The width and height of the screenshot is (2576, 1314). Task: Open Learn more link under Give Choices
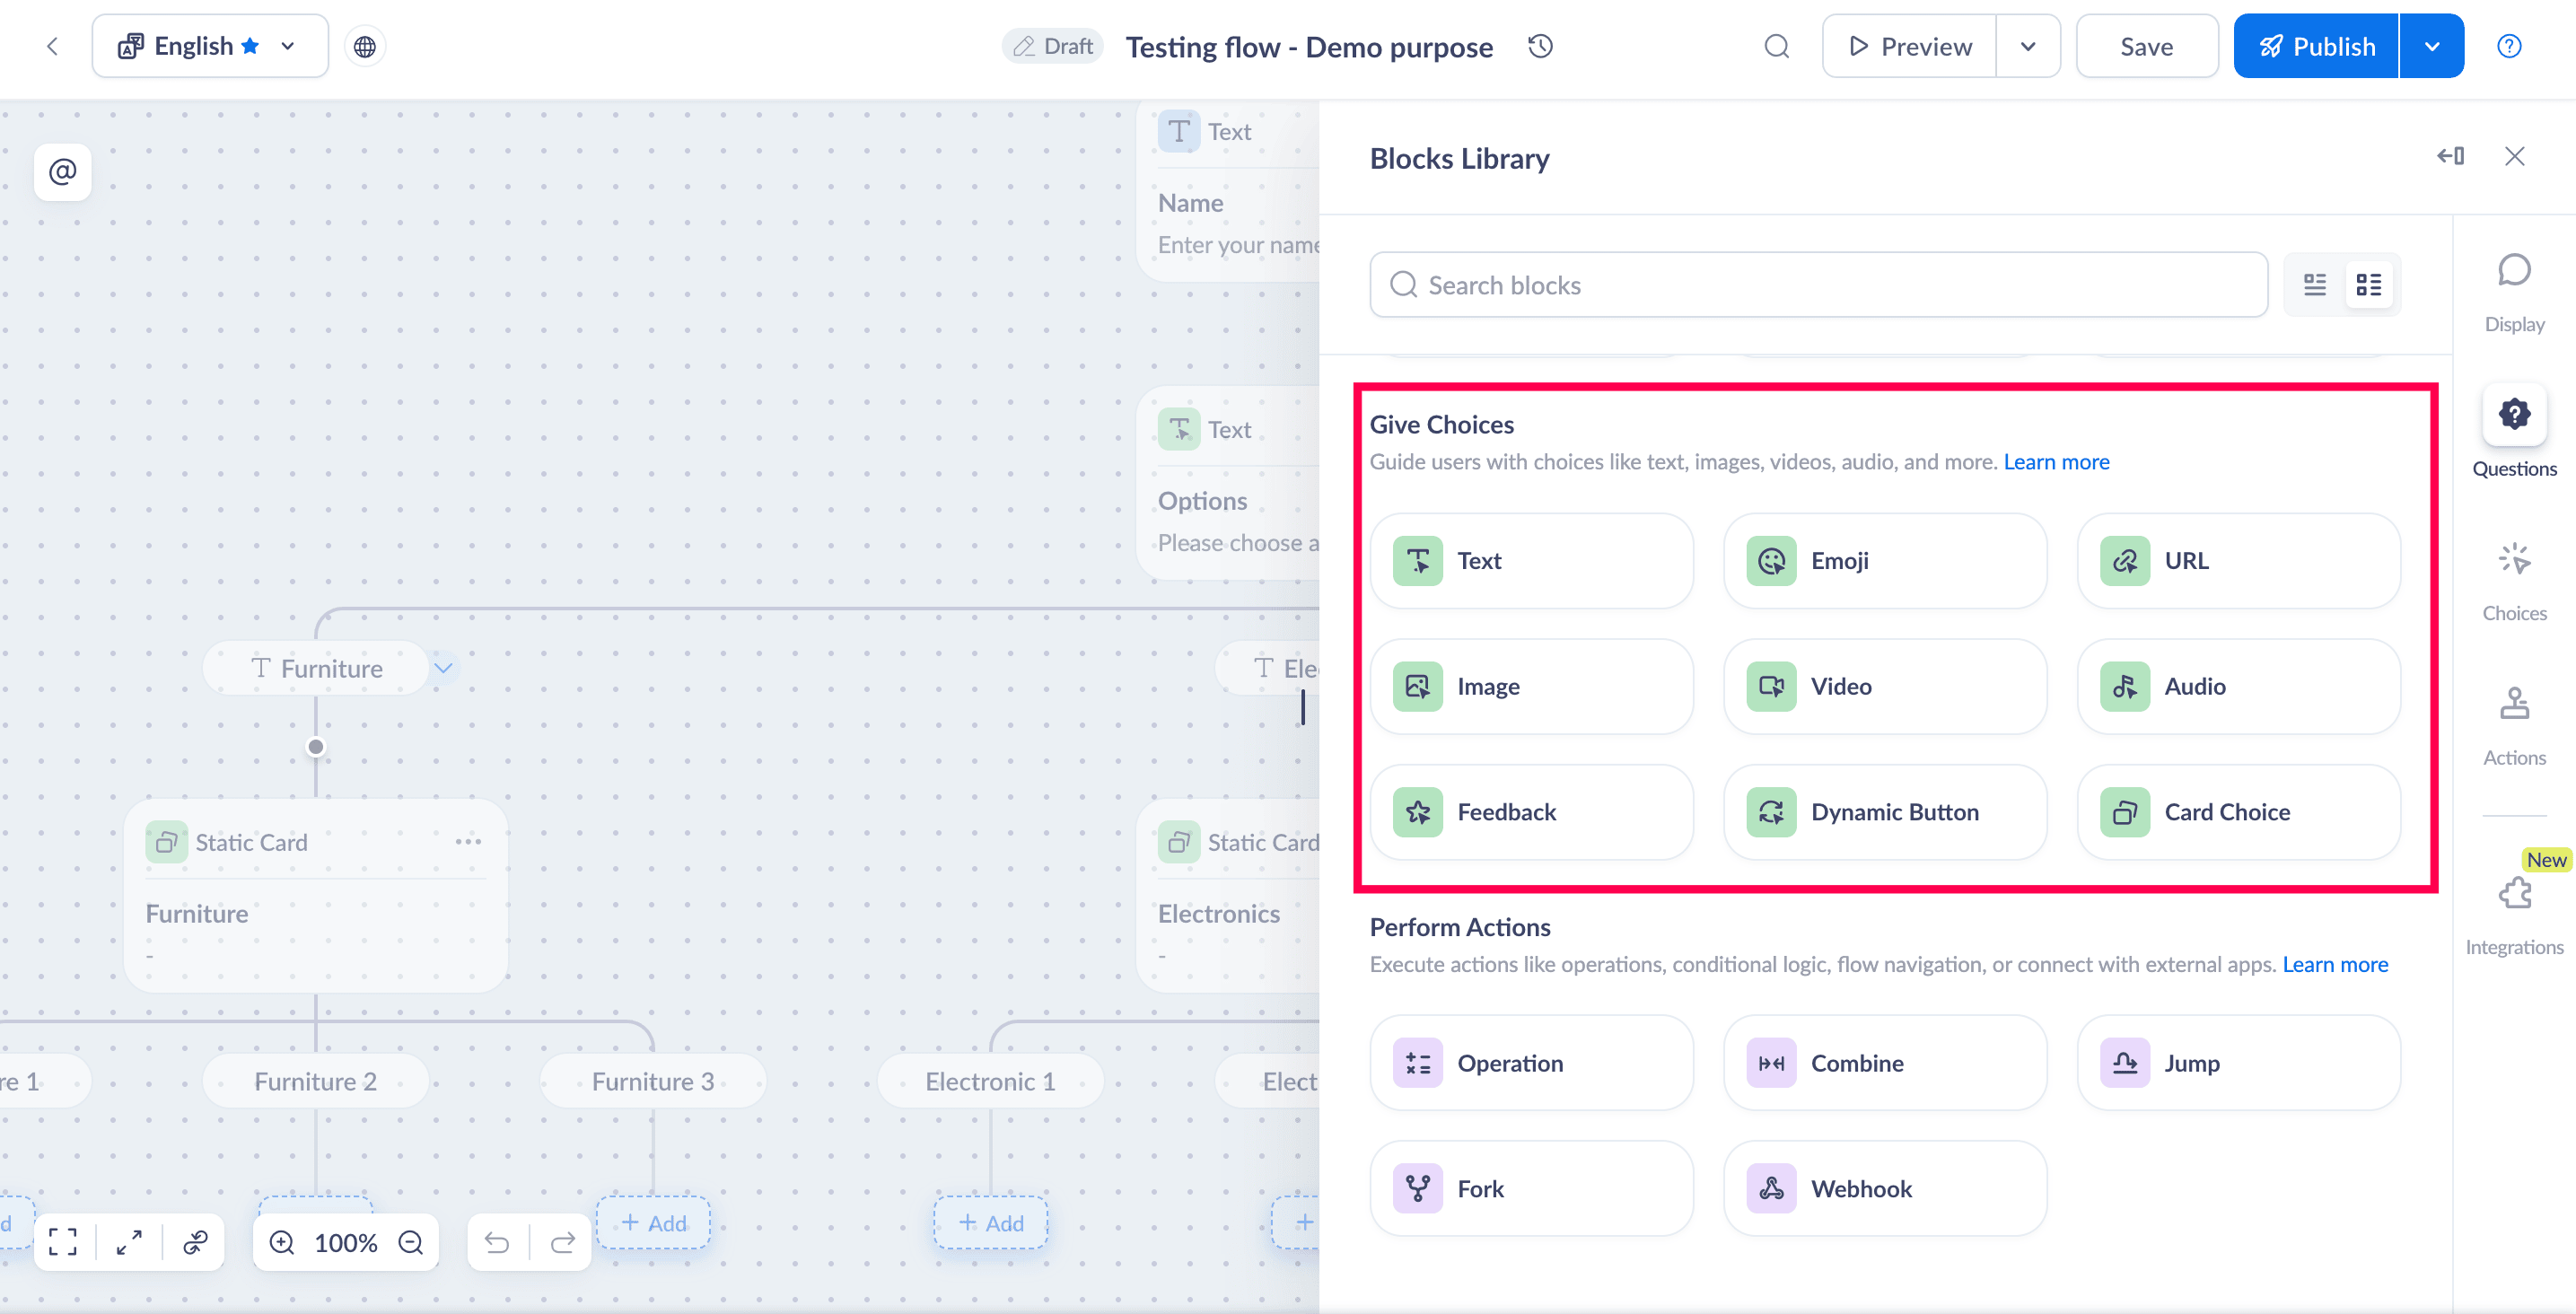[x=2056, y=462]
